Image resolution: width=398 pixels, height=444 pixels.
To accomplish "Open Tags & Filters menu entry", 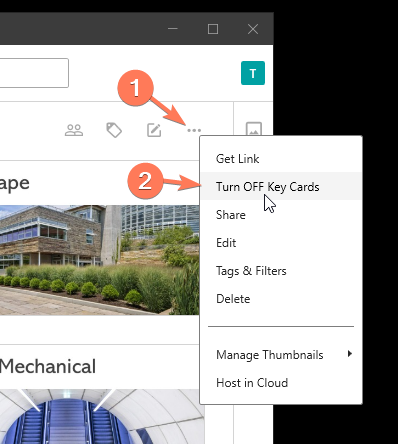I will (281, 271).
